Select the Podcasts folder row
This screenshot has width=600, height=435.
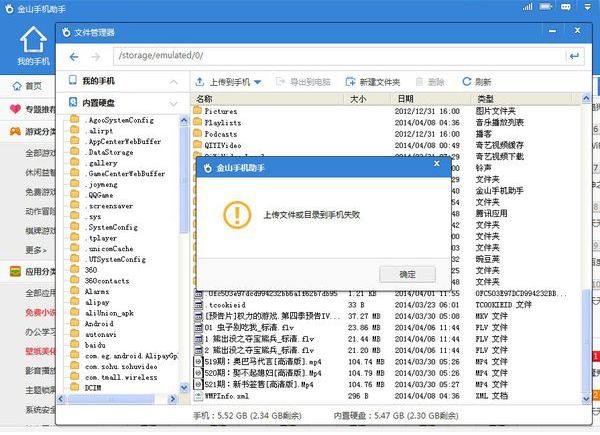click(386, 134)
